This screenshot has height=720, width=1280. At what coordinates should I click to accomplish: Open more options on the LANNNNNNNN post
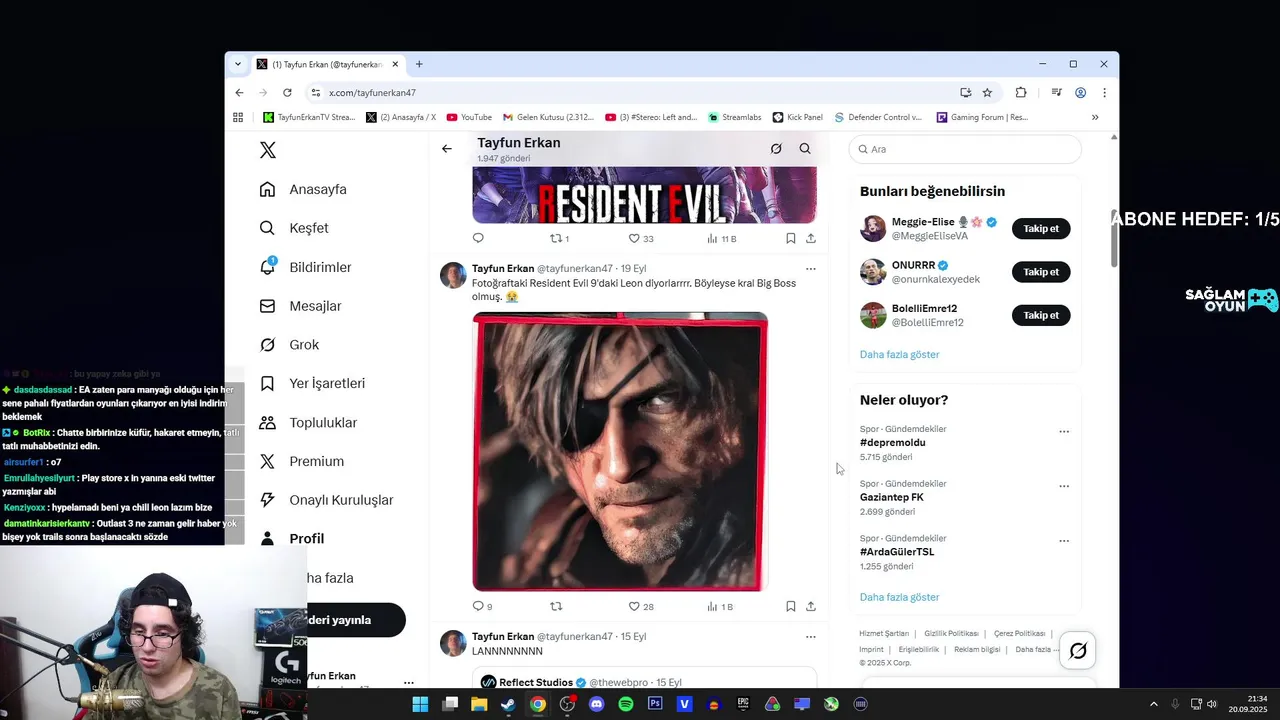point(811,637)
